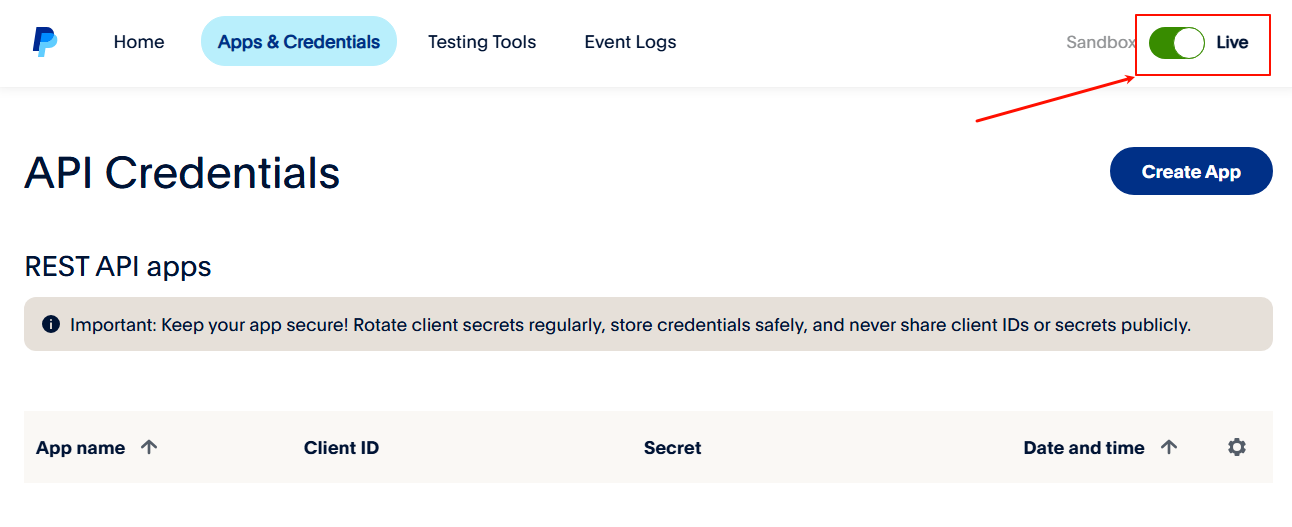Click the Create App button
The width and height of the screenshot is (1292, 527).
(x=1191, y=171)
